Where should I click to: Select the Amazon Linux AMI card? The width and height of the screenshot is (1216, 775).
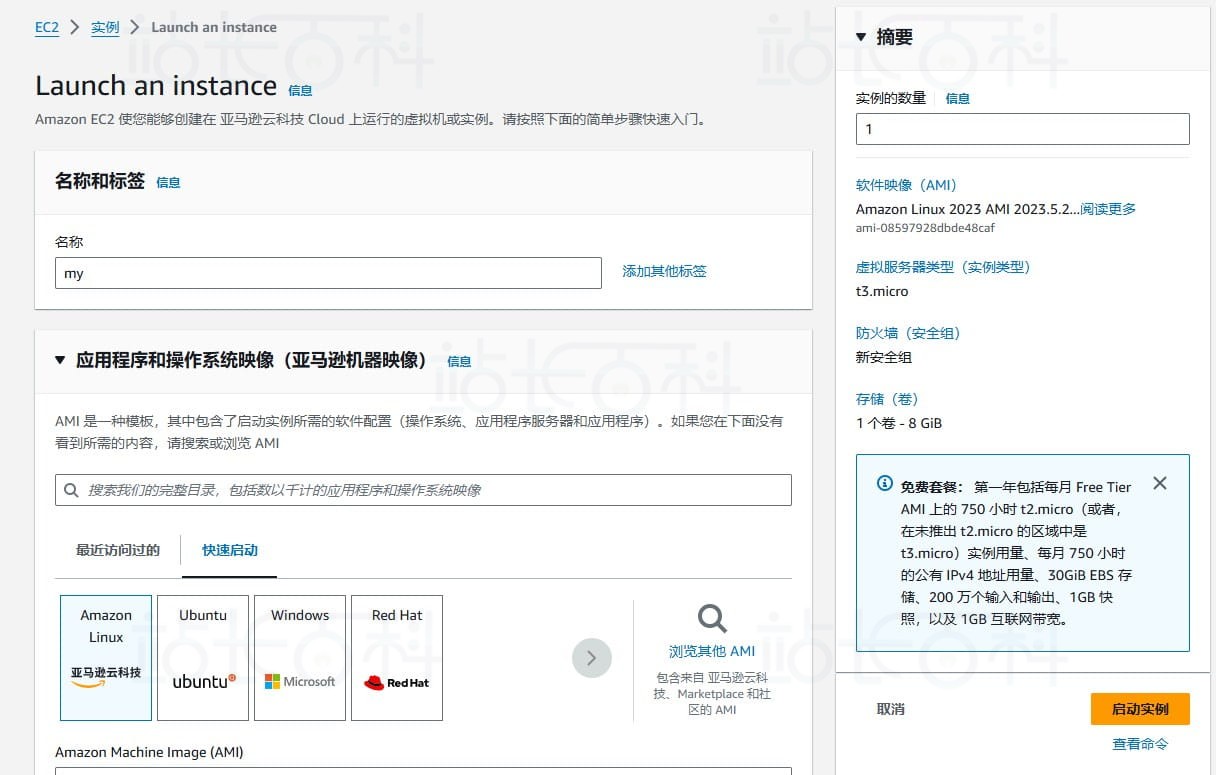(105, 657)
